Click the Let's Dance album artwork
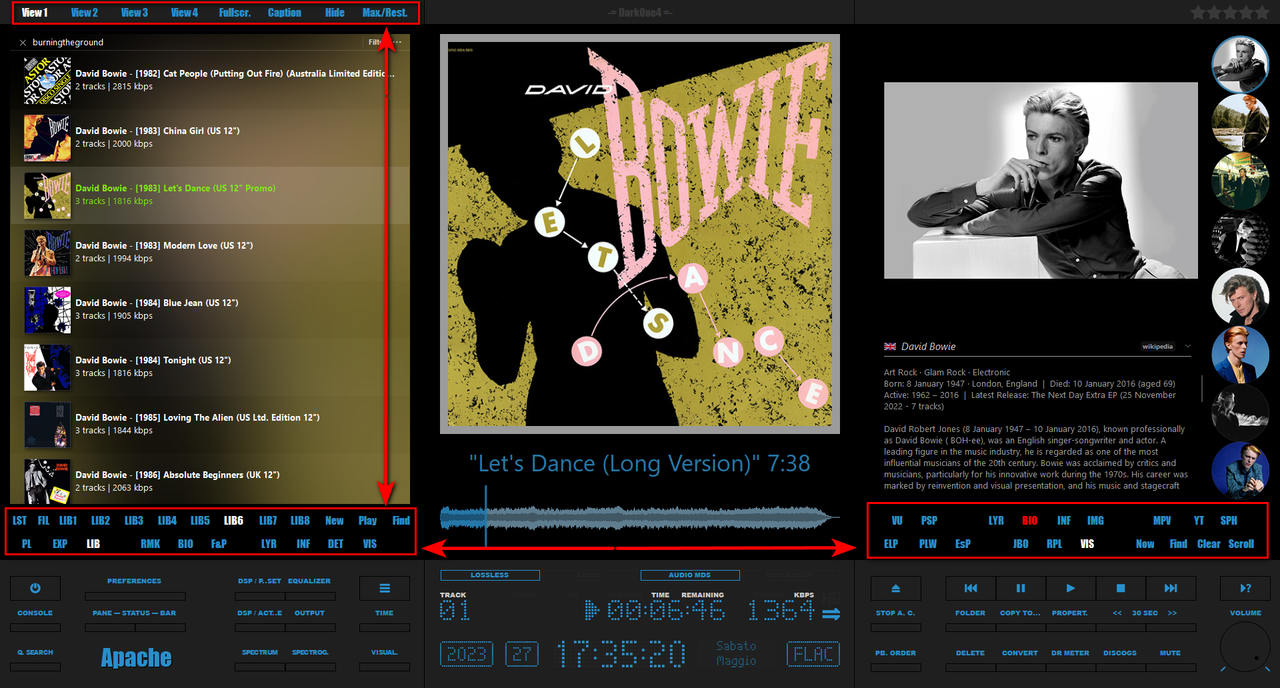Image resolution: width=1280 pixels, height=688 pixels. (x=640, y=234)
